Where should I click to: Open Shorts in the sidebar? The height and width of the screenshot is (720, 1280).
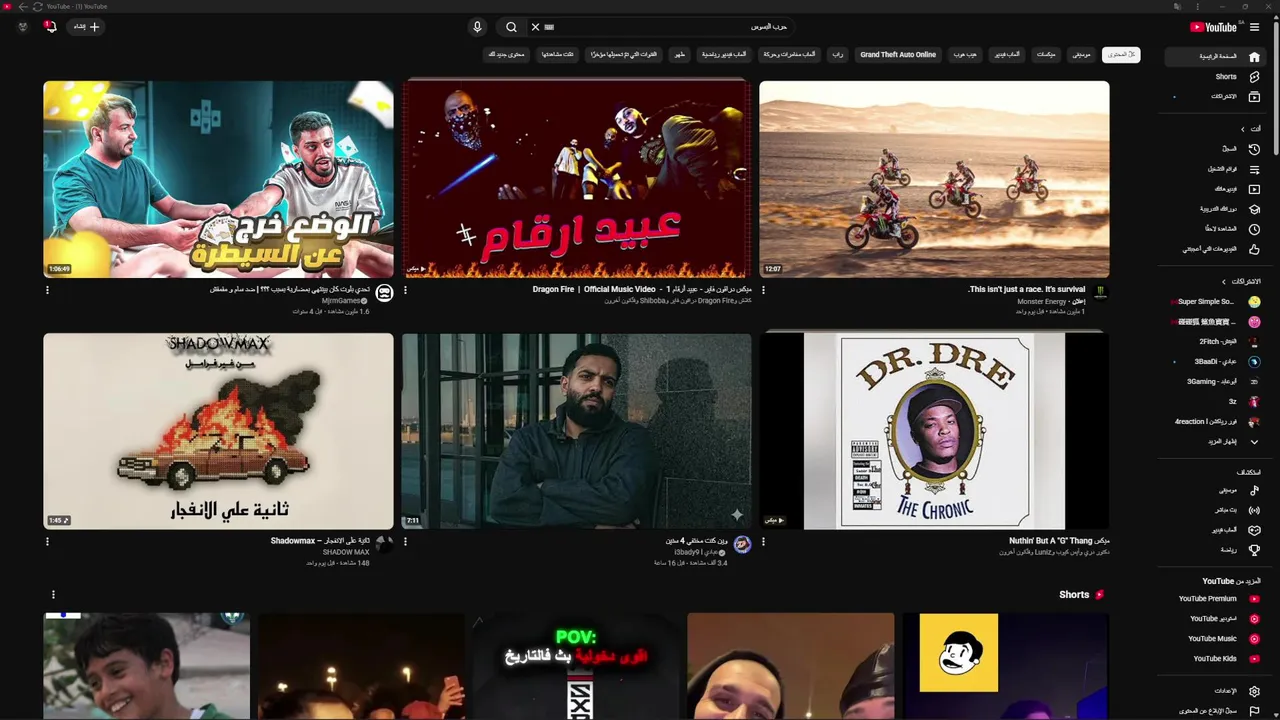1215,76
